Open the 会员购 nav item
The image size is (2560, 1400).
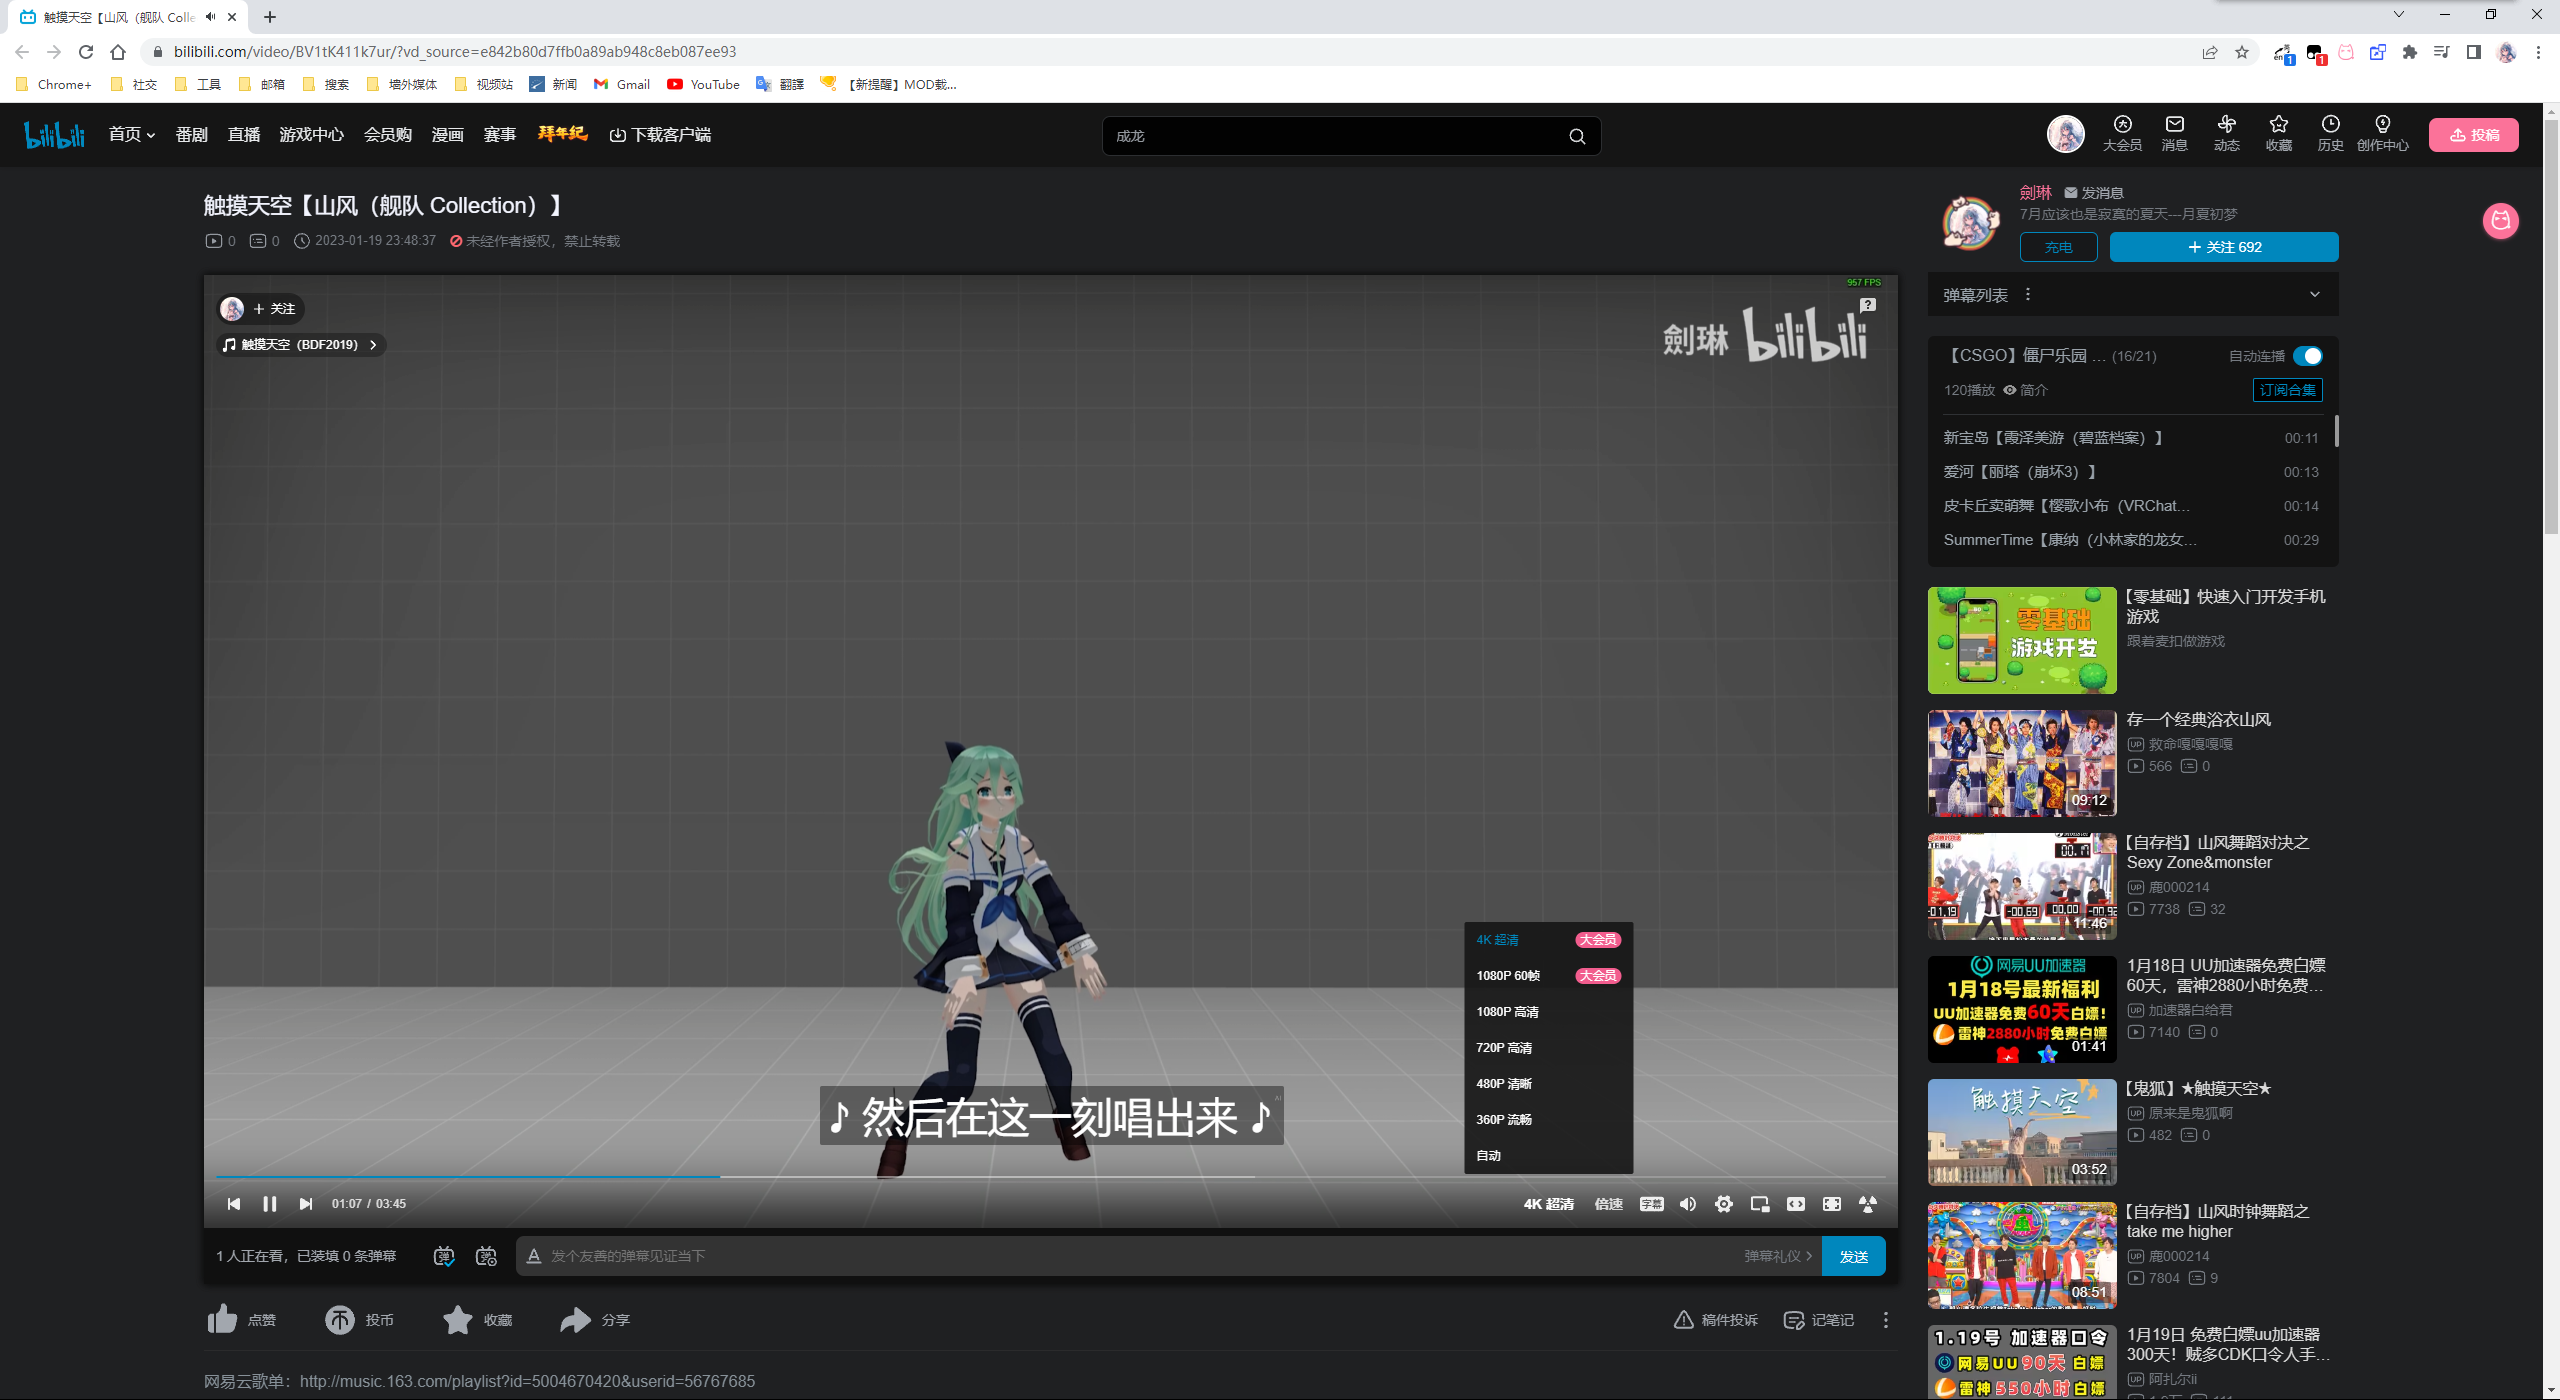coord(388,135)
